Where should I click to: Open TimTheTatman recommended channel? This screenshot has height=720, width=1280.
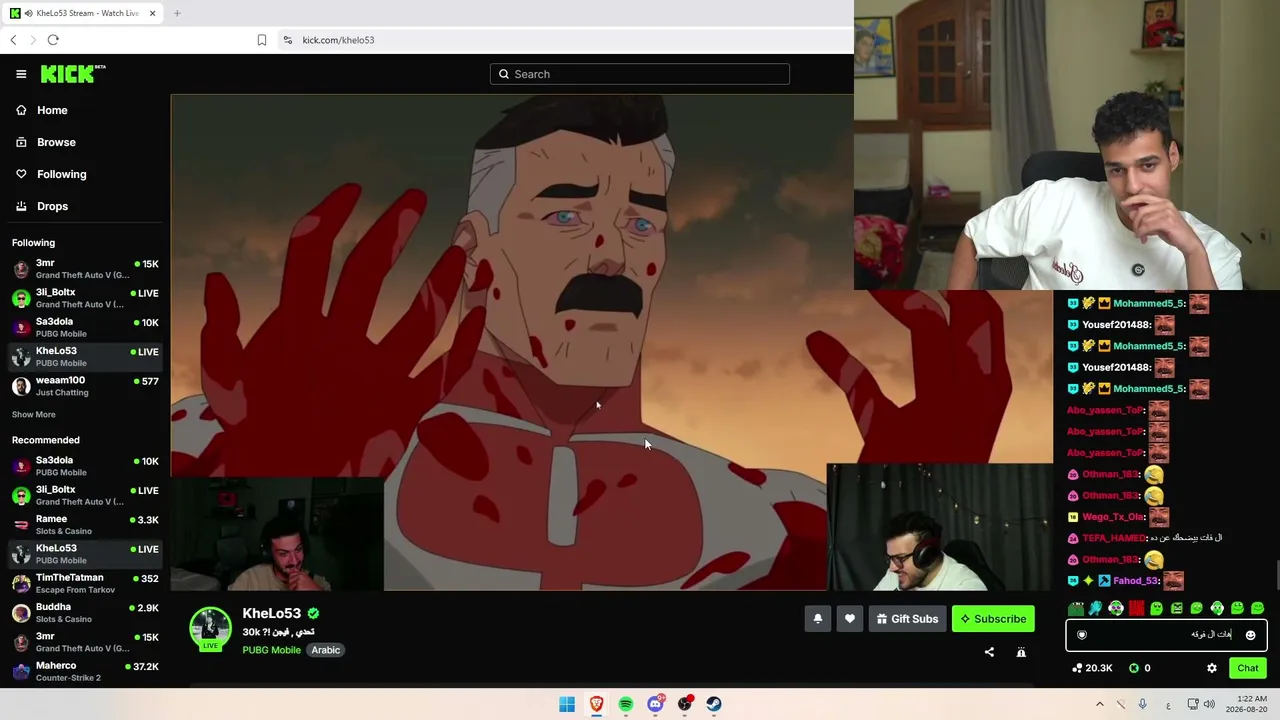click(85, 583)
